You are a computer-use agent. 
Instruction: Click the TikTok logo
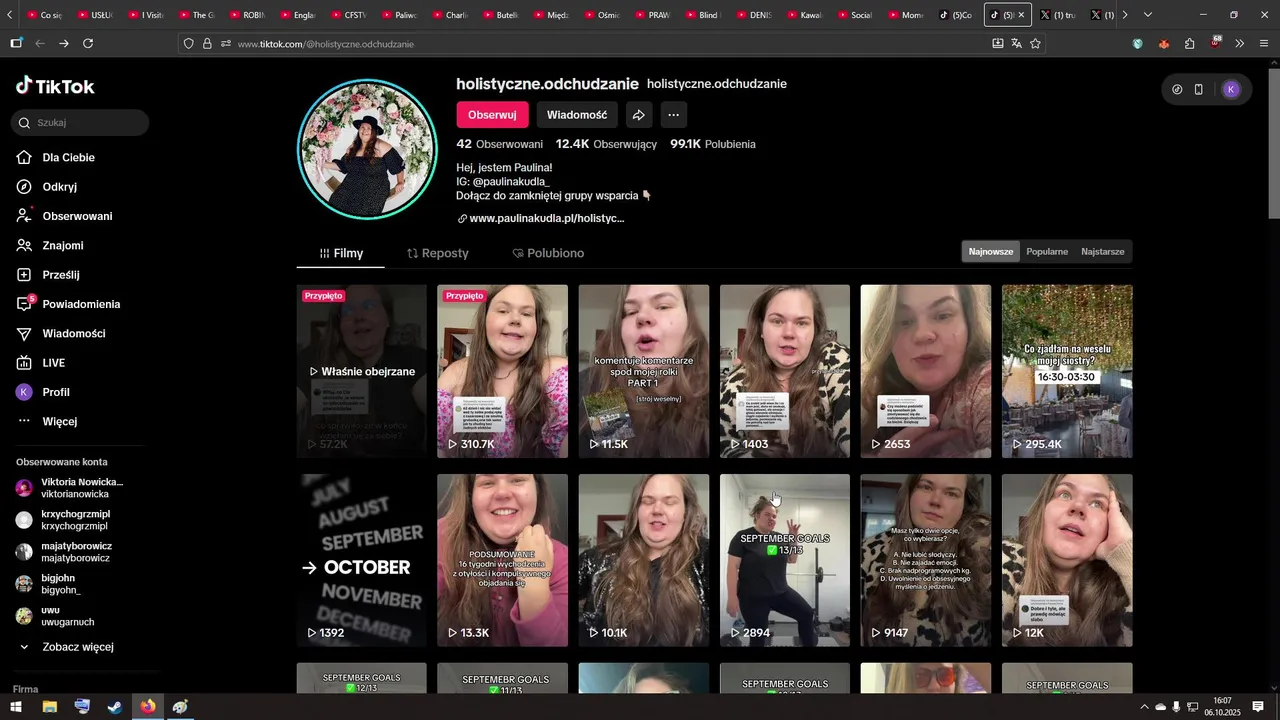55,86
